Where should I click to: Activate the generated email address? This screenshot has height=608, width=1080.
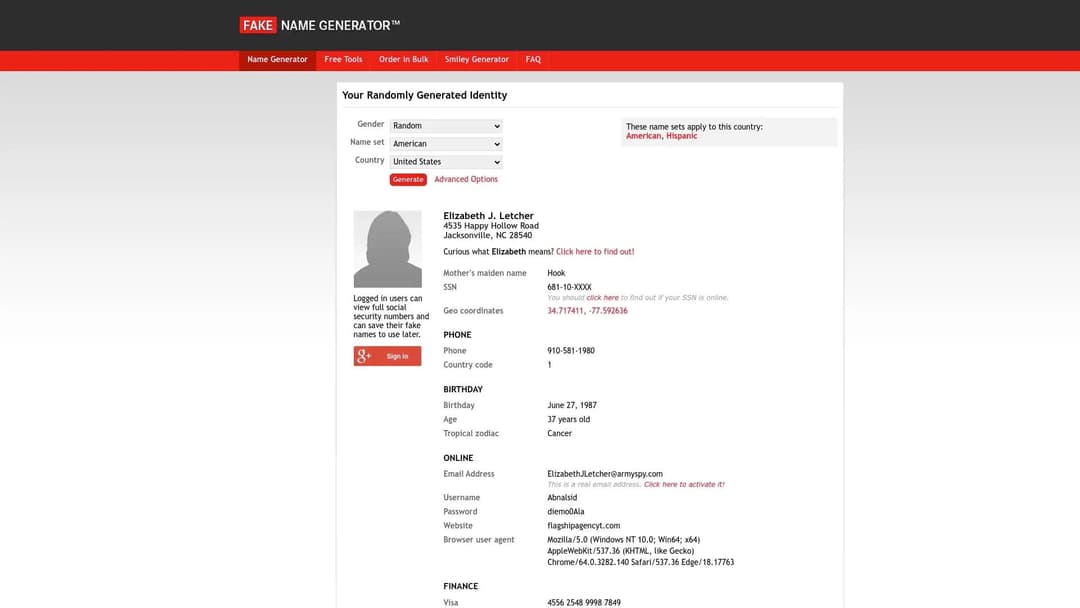point(684,483)
